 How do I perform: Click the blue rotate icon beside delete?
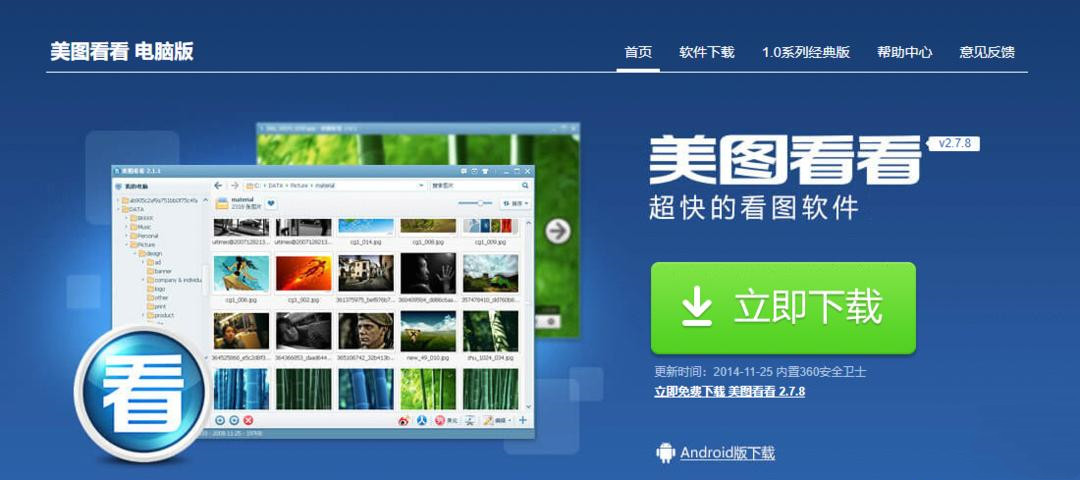click(234, 420)
